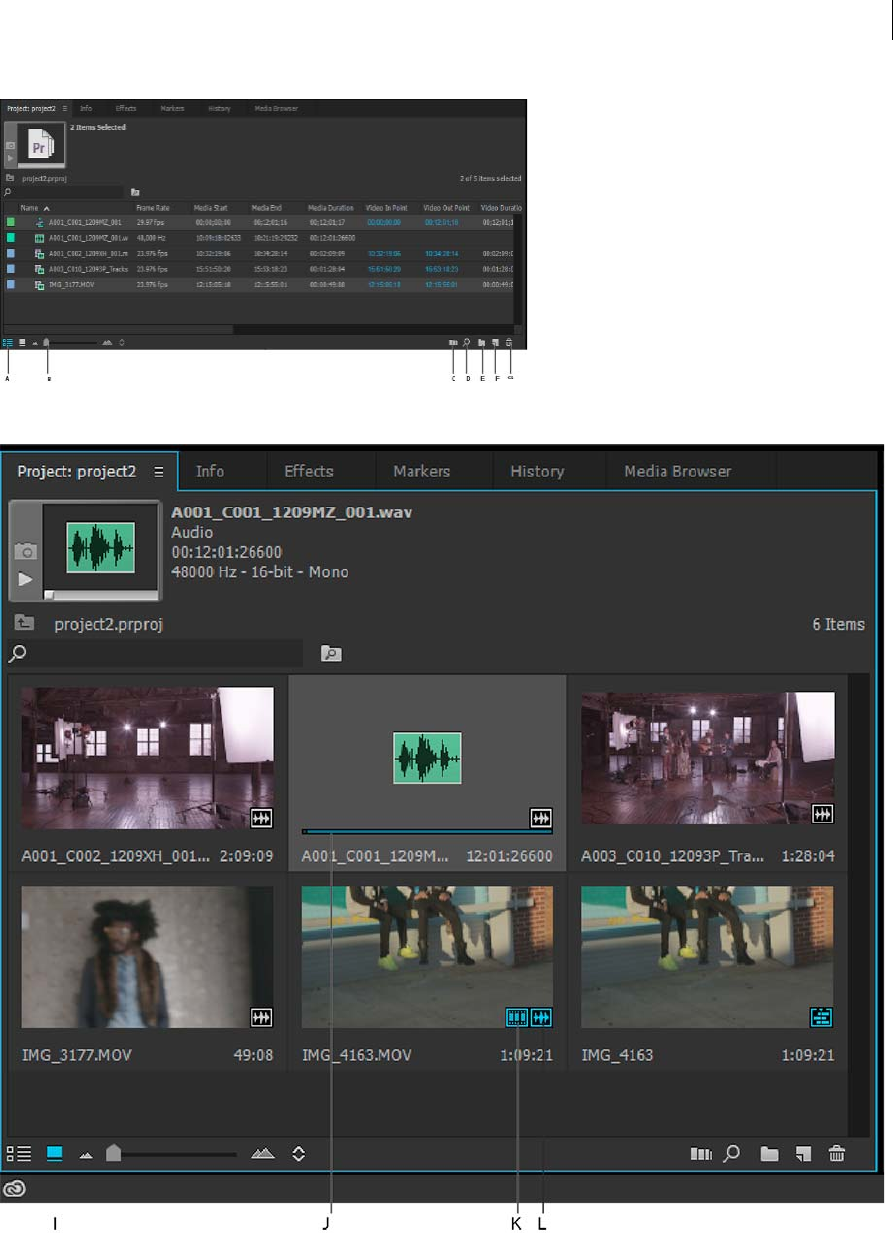Open panel menu beside large Project: project2 tab
The width and height of the screenshot is (893, 1233).
(158, 471)
